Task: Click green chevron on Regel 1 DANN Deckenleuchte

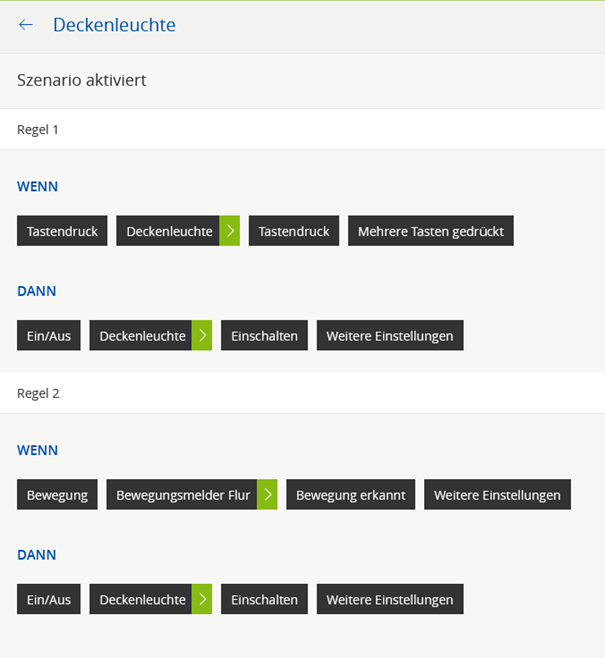Action: pyautogui.click(x=202, y=336)
